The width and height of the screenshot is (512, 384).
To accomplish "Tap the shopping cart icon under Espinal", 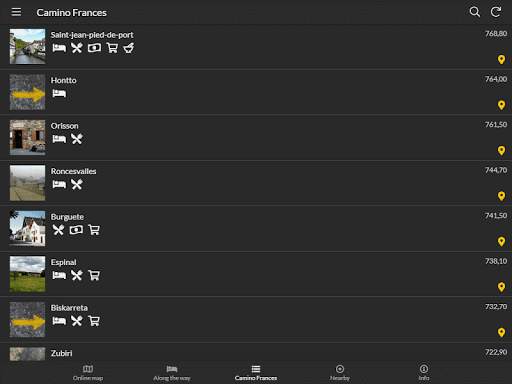I will [94, 275].
